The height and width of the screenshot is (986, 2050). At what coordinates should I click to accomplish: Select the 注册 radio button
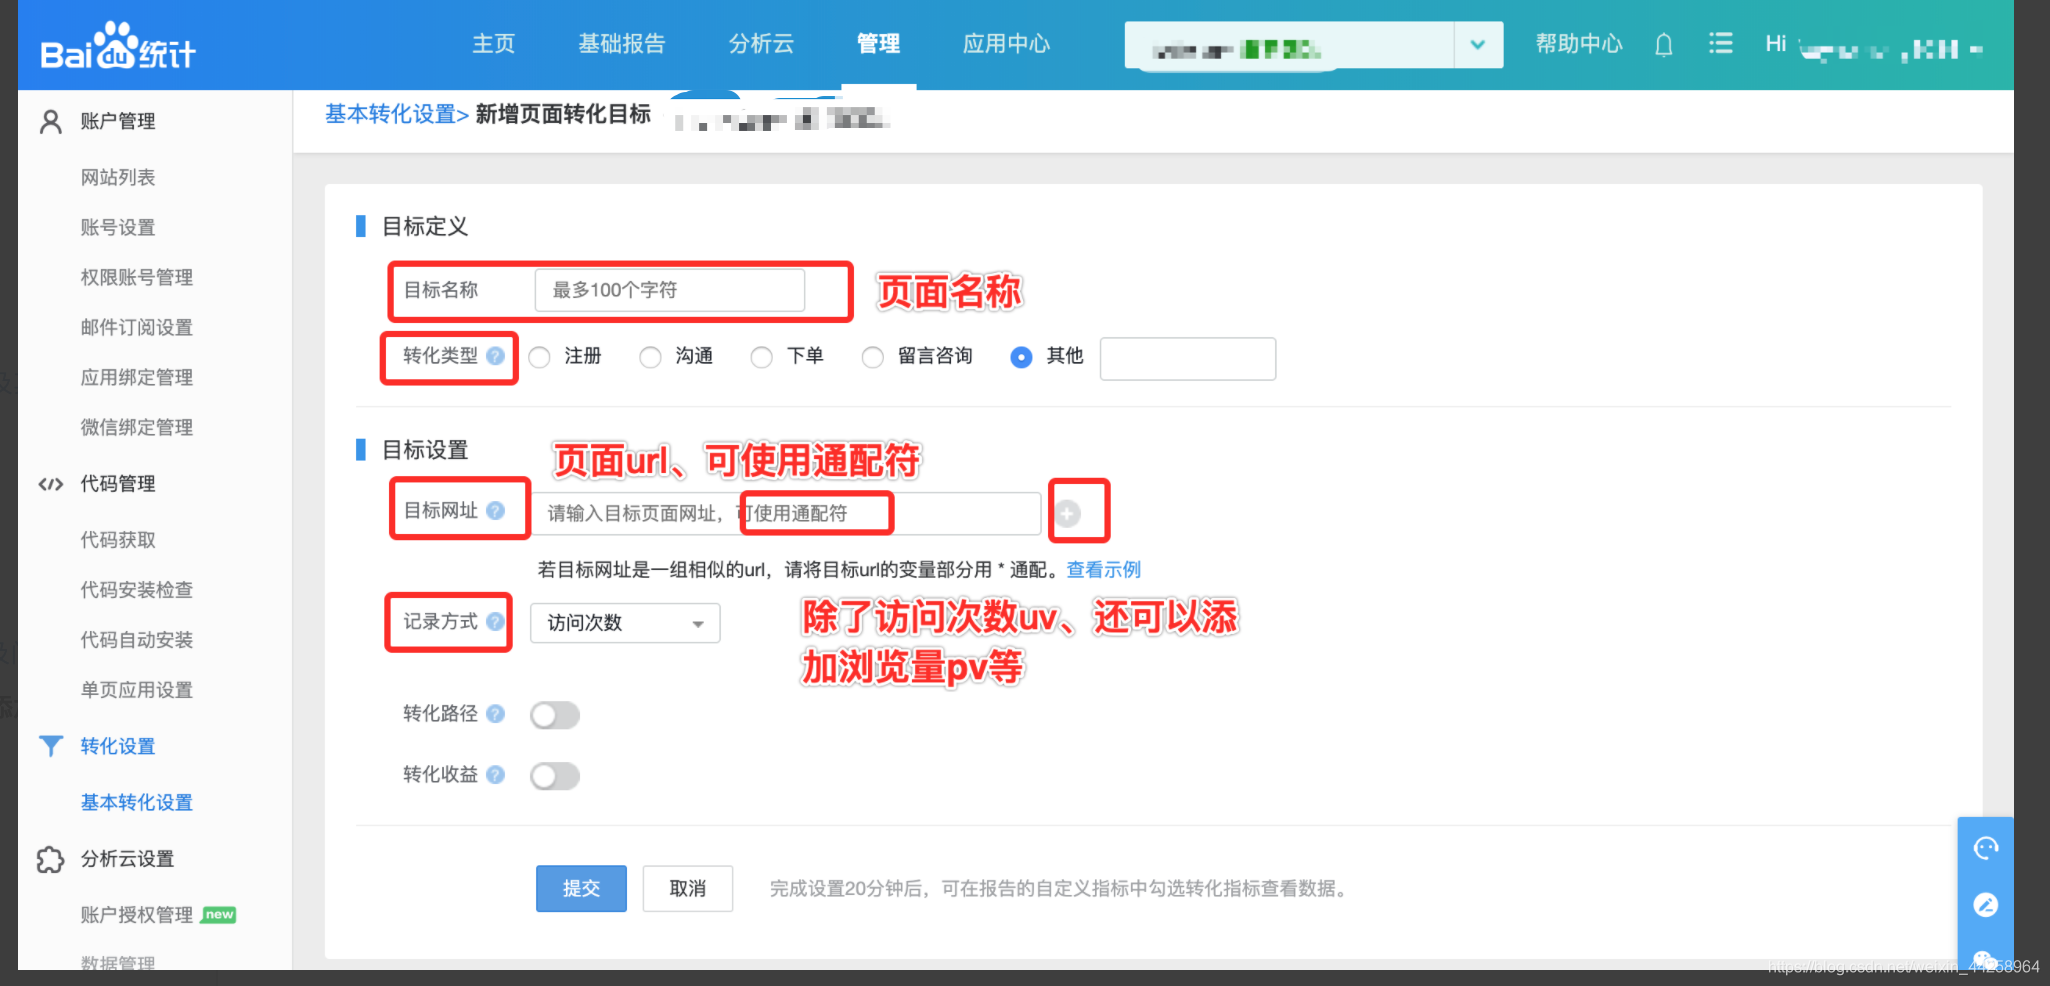pos(540,358)
